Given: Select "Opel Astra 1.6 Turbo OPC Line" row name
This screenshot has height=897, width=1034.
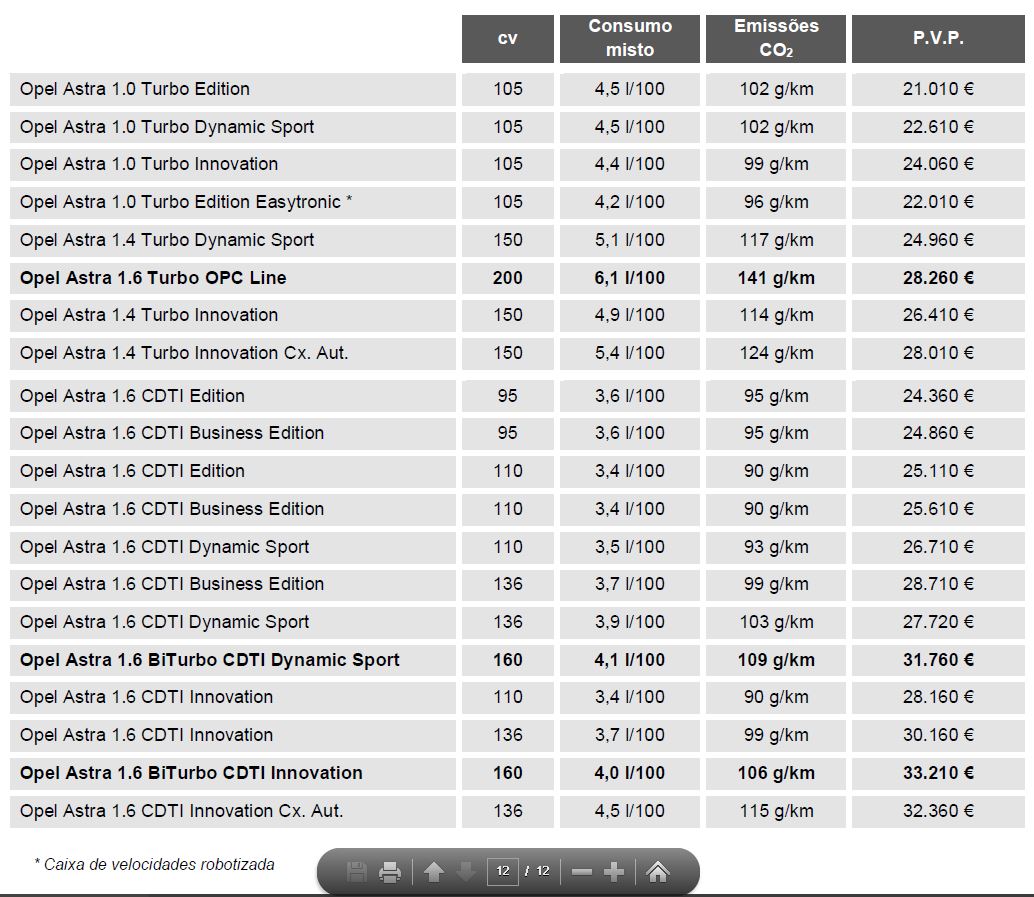Looking at the screenshot, I should (153, 278).
